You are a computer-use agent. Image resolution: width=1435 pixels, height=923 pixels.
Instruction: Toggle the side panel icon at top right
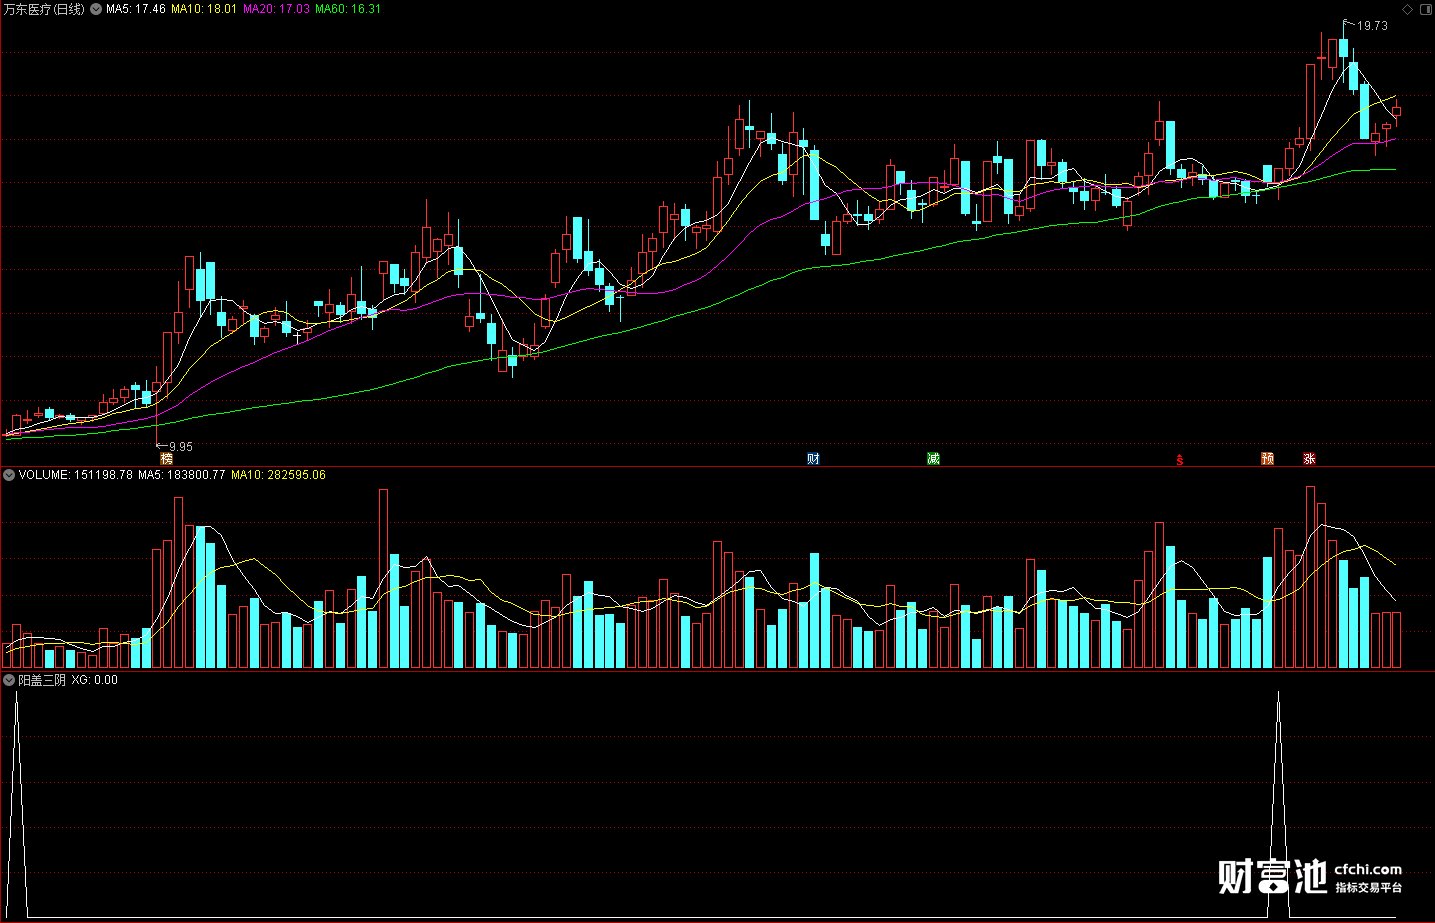click(x=1425, y=9)
